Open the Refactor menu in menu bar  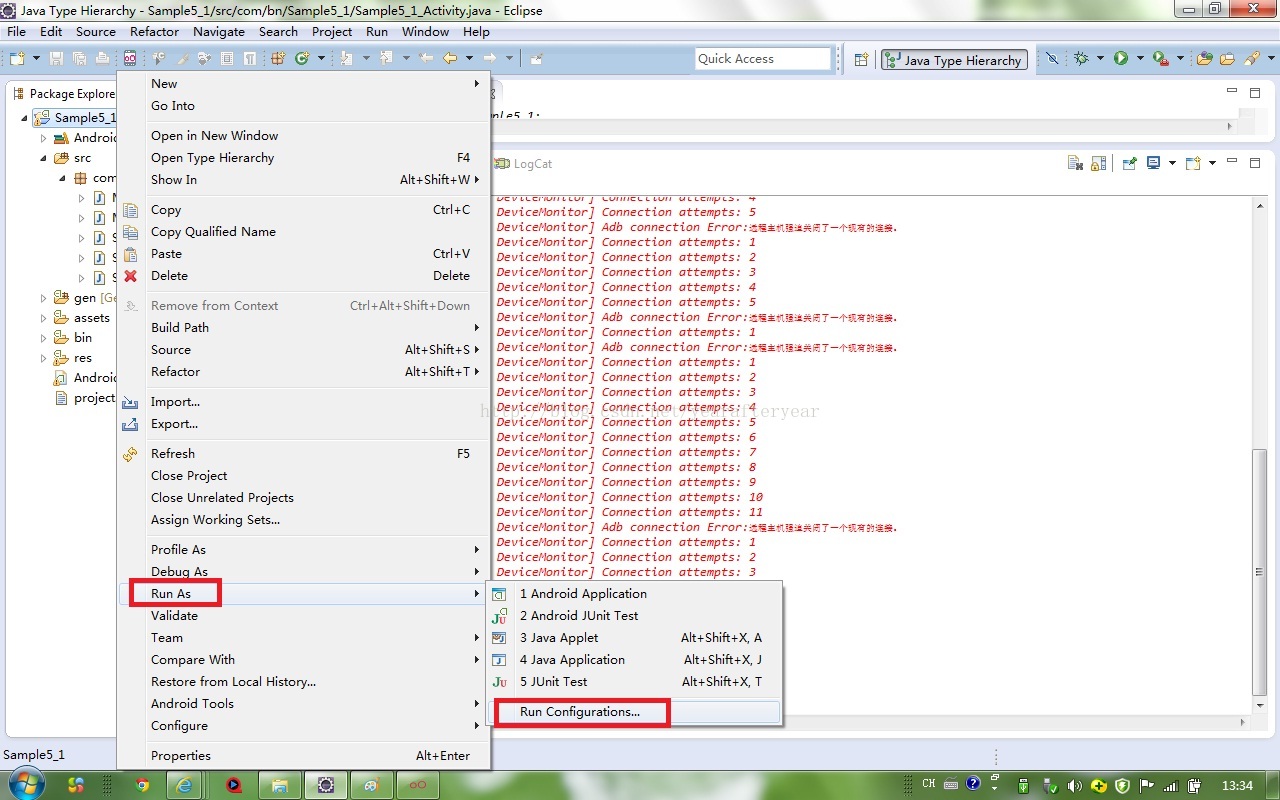pyautogui.click(x=154, y=31)
